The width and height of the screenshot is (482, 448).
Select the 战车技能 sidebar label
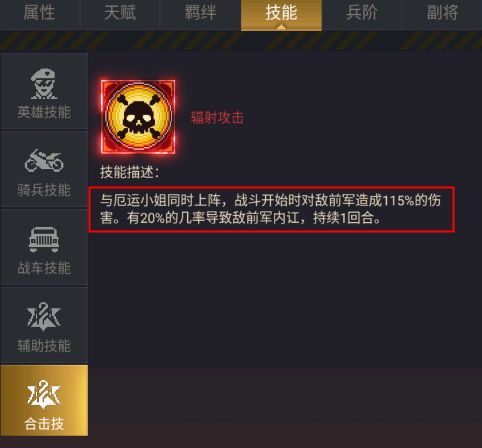(44, 268)
